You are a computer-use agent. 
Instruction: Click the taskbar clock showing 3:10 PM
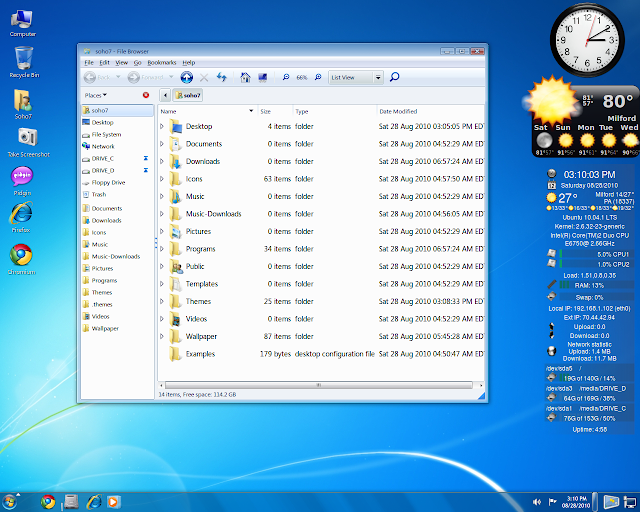[x=576, y=502]
